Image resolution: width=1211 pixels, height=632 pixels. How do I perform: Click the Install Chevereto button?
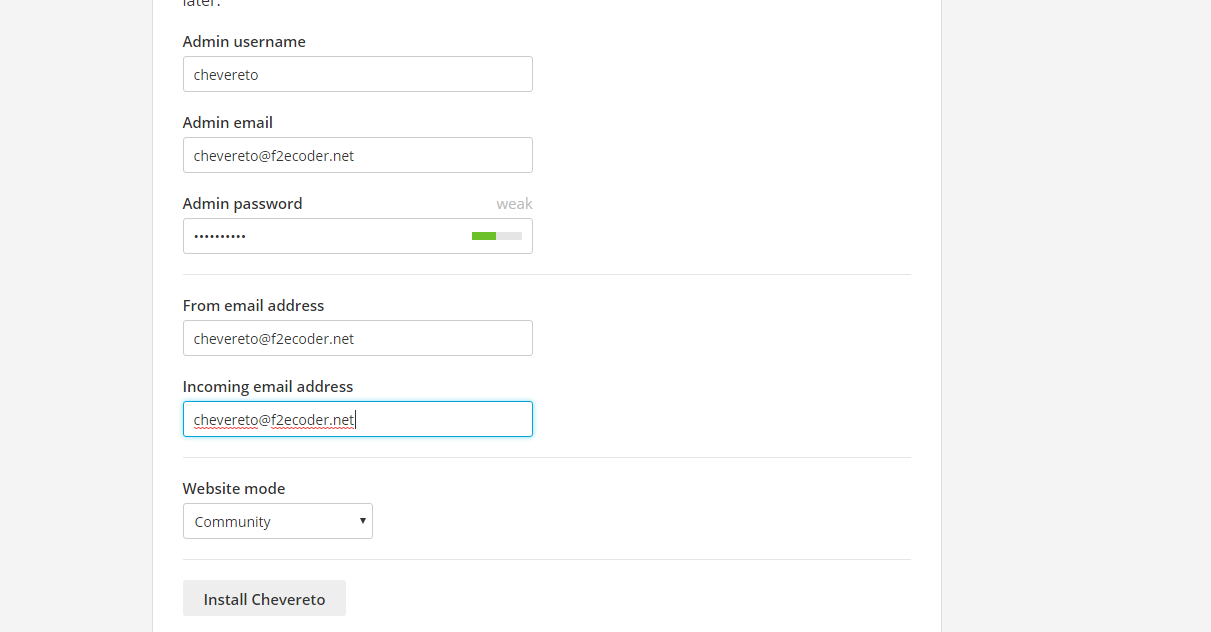pyautogui.click(x=264, y=598)
